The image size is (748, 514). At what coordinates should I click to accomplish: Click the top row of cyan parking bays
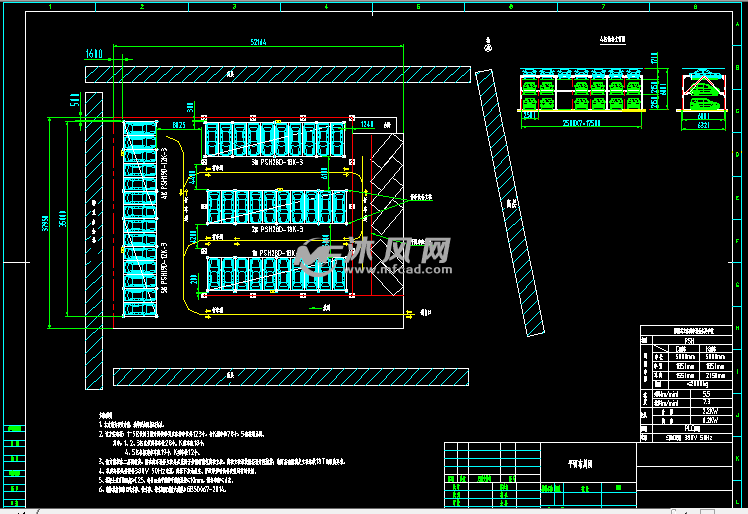(275, 139)
